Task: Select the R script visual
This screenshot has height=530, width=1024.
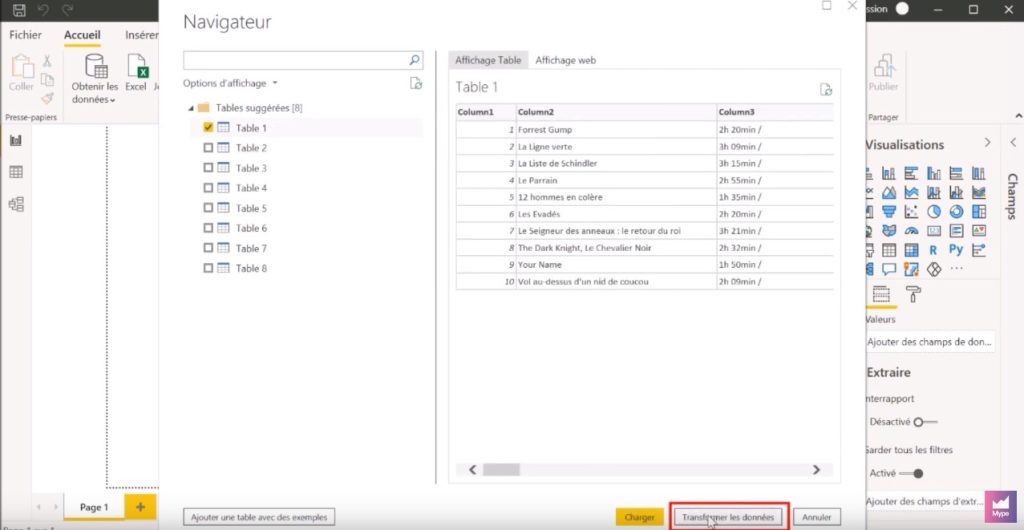Action: 934,250
